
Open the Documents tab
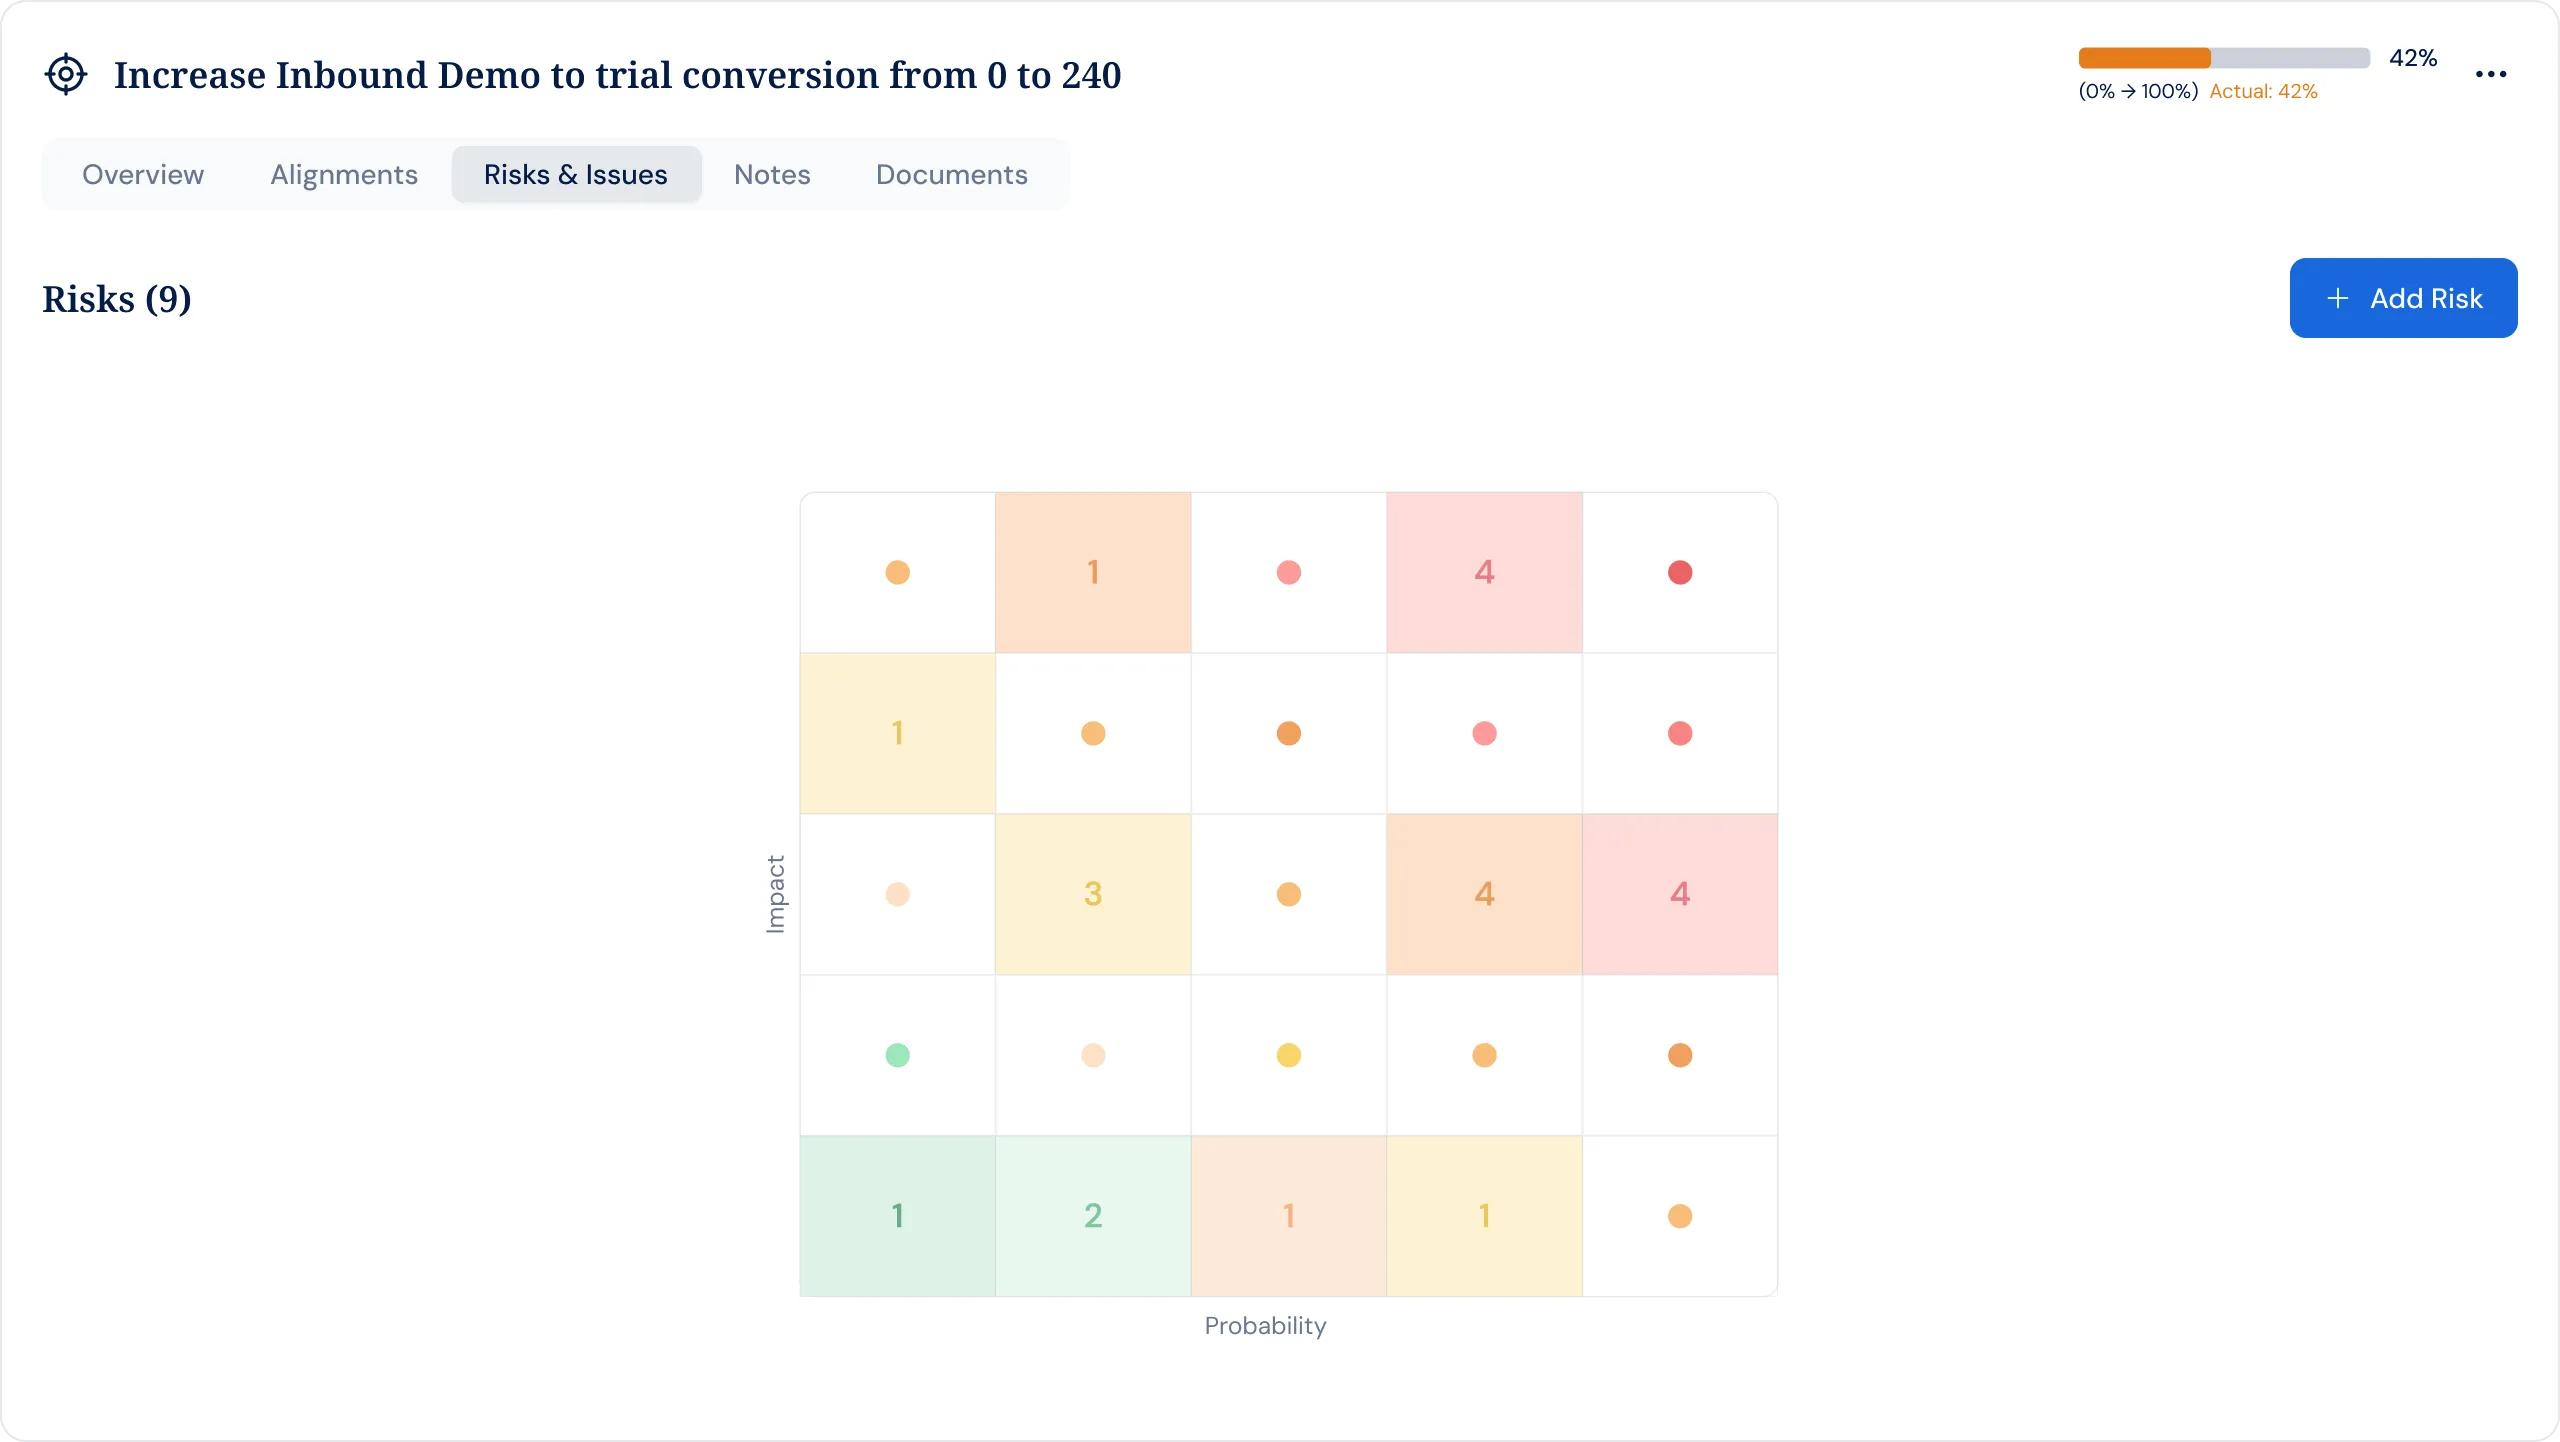(x=951, y=174)
